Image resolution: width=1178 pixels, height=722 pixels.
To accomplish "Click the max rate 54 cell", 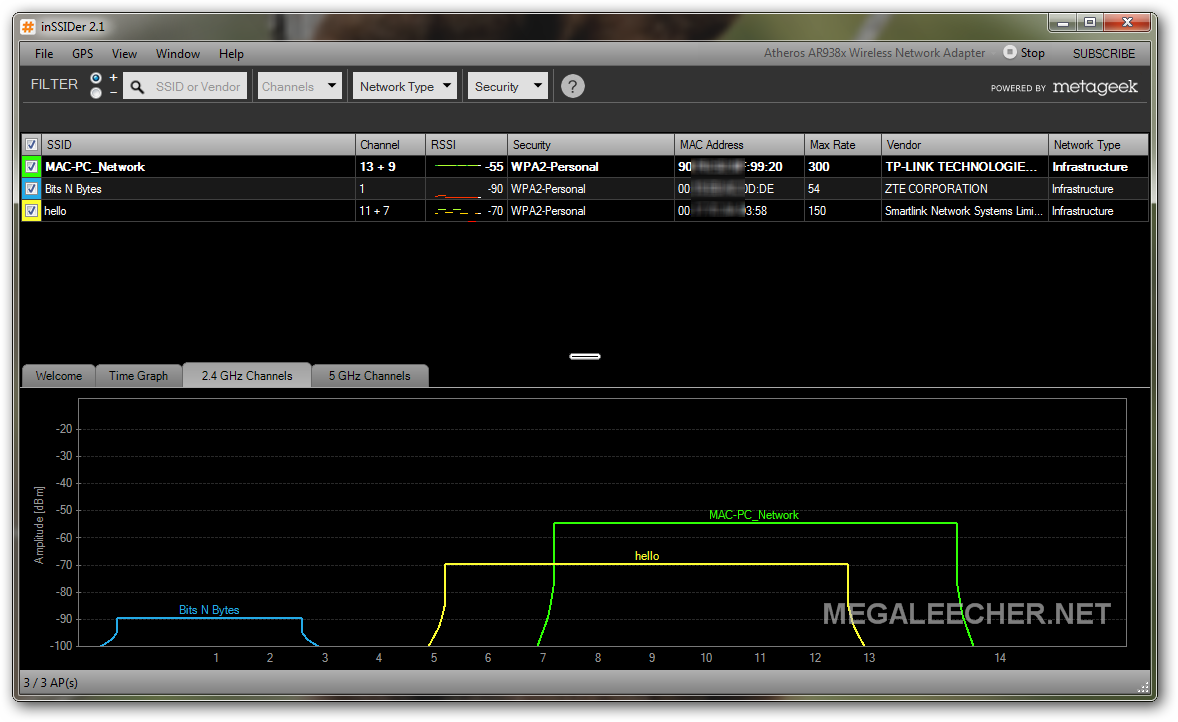I will [x=843, y=189].
